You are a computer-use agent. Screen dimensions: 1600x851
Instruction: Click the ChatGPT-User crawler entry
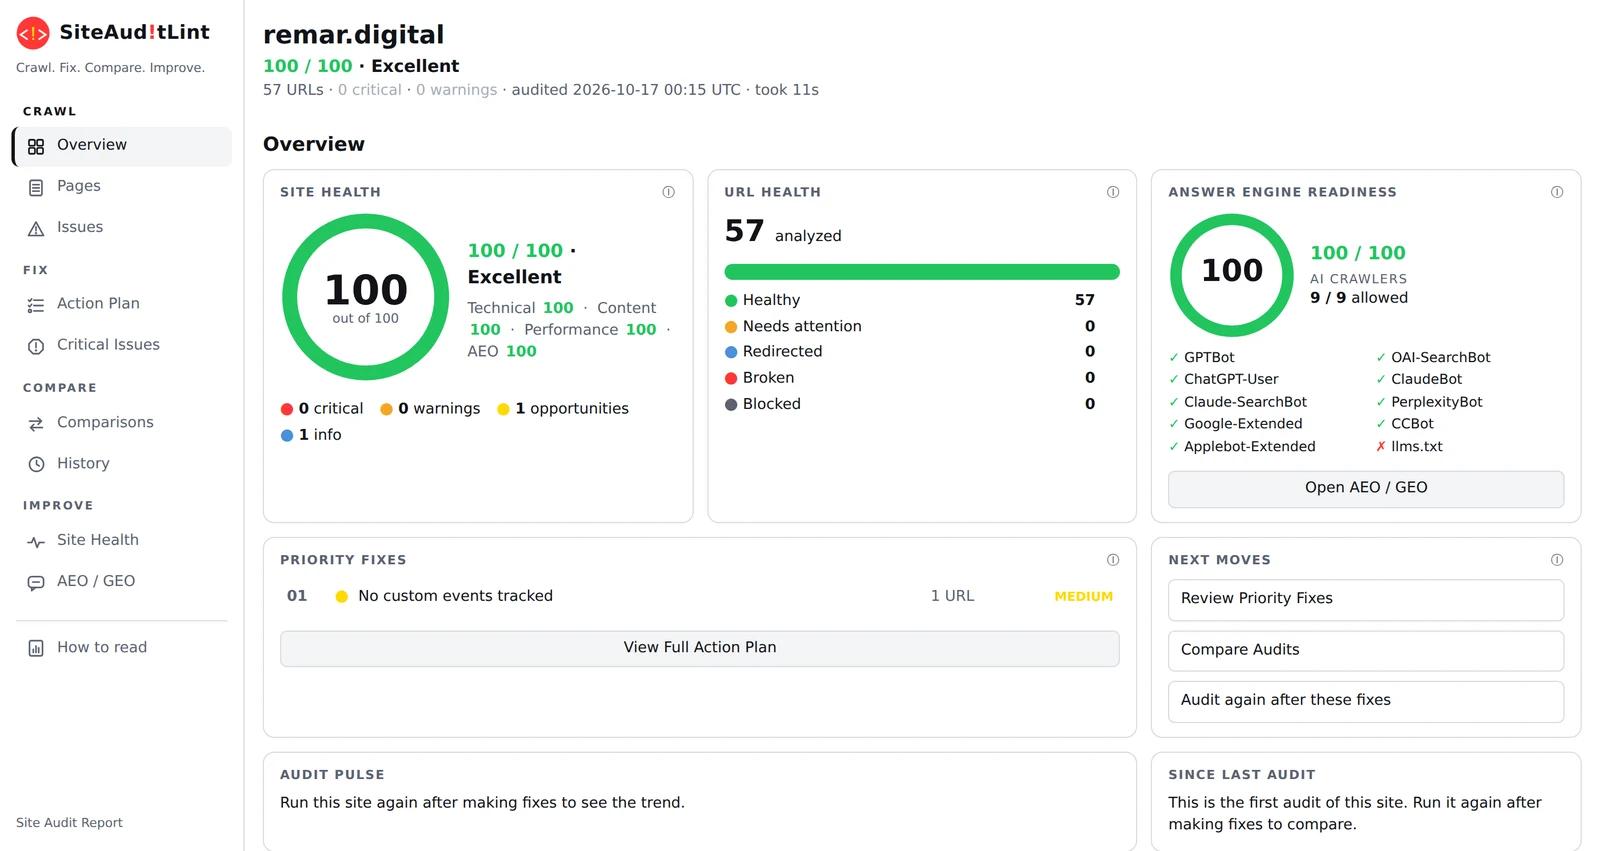pos(1224,380)
